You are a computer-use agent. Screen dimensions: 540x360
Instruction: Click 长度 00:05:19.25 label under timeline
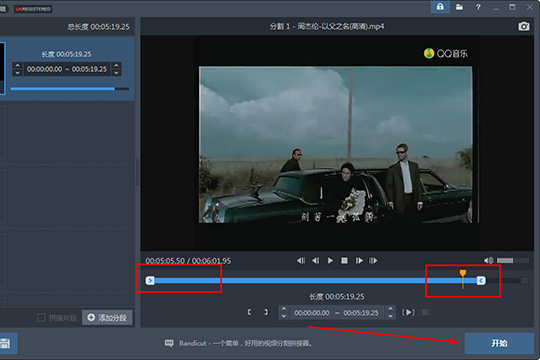pyautogui.click(x=336, y=297)
